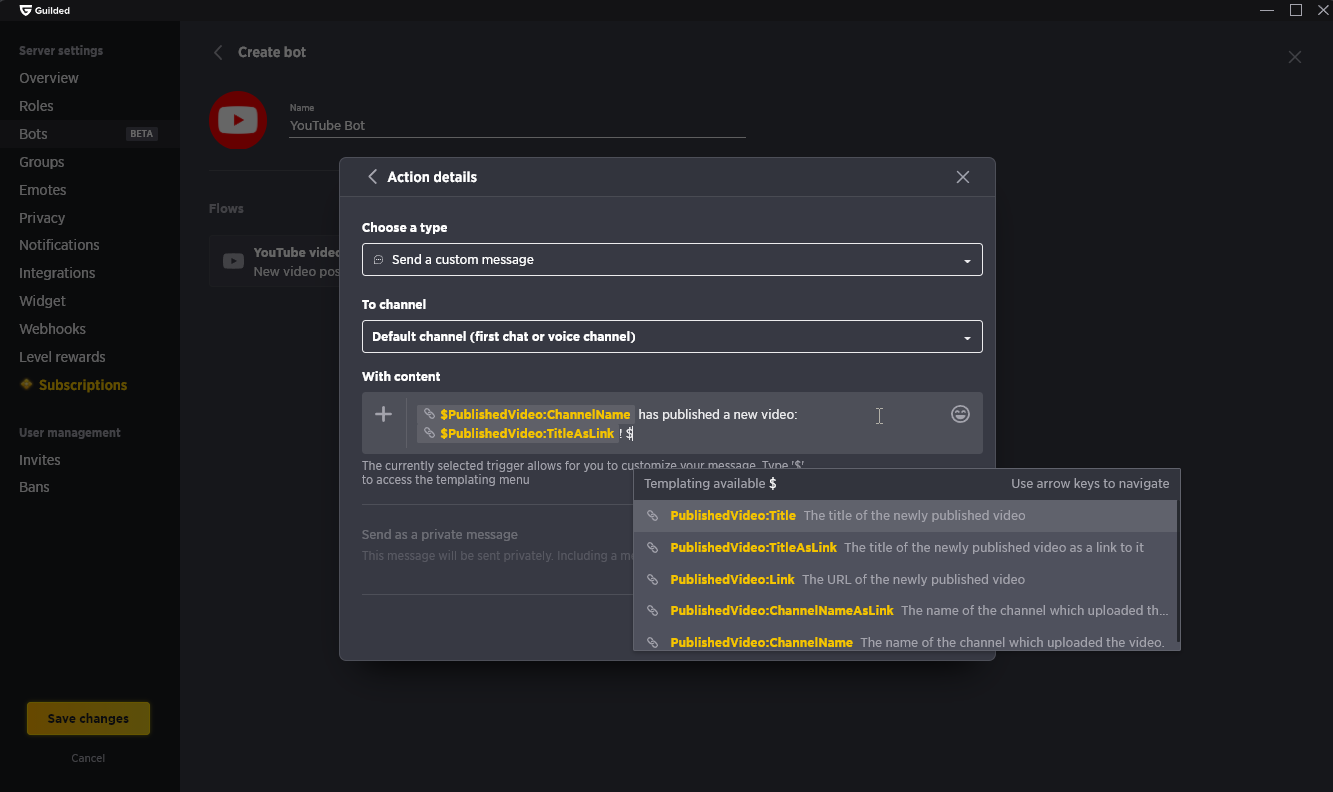Open Bans under User management
1333x792 pixels.
34,487
